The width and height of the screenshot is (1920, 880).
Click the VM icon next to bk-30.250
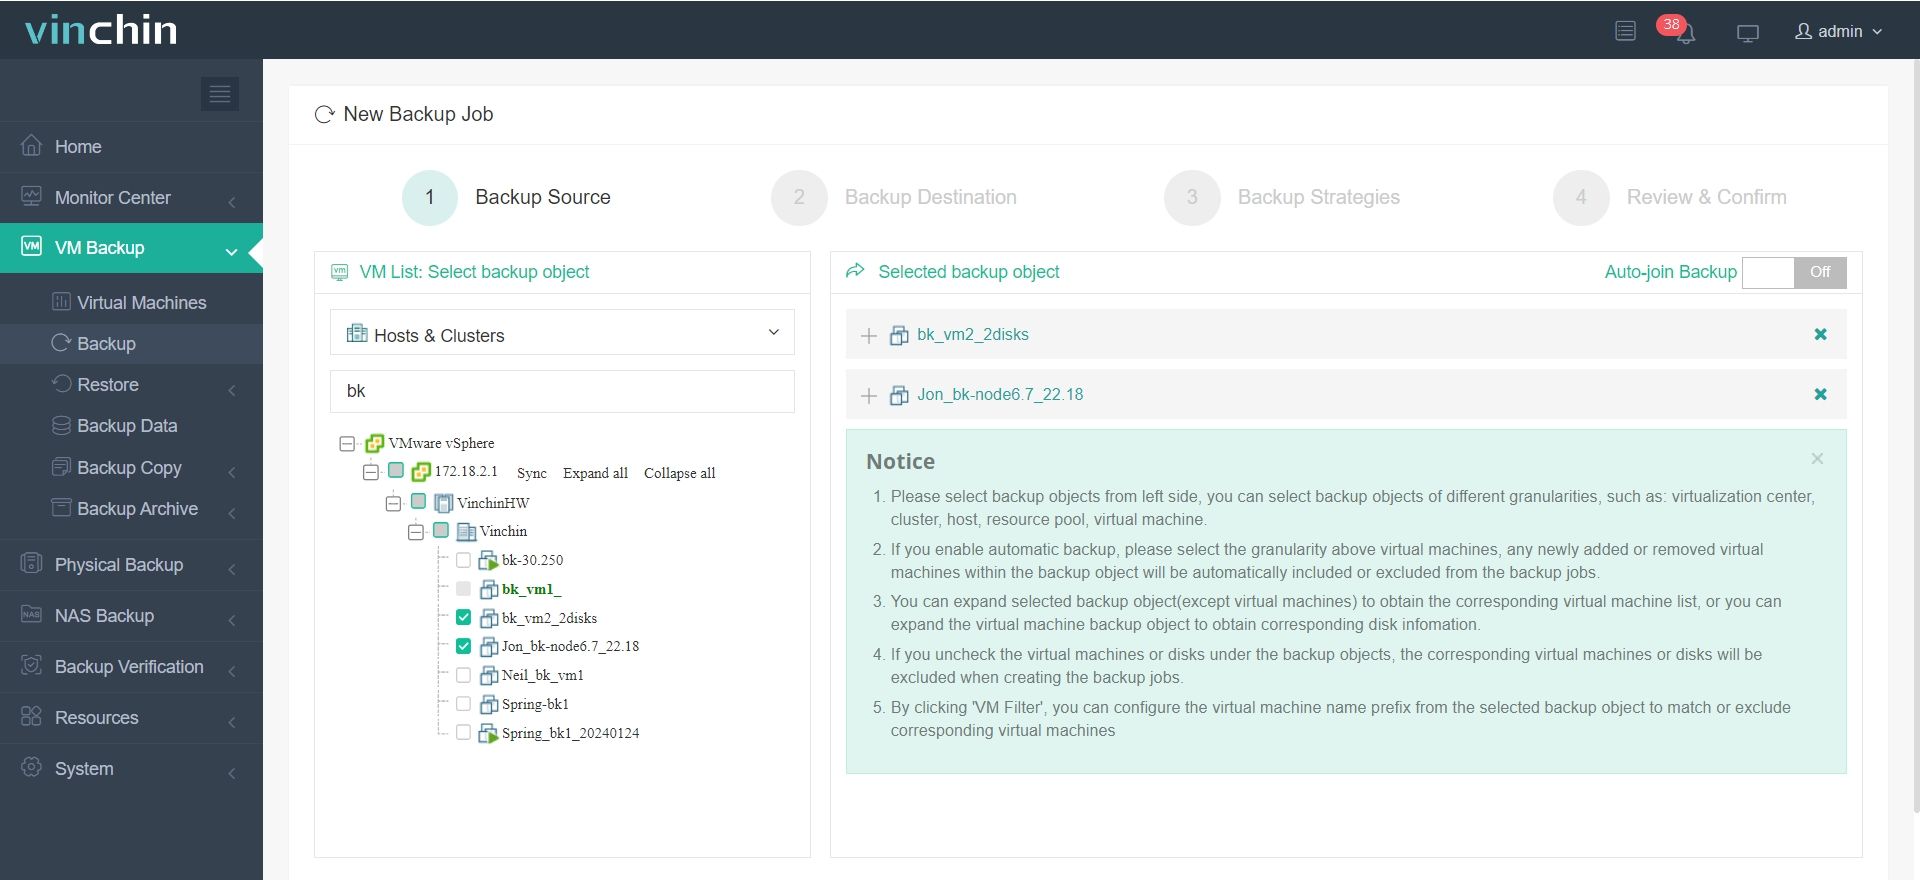488,560
